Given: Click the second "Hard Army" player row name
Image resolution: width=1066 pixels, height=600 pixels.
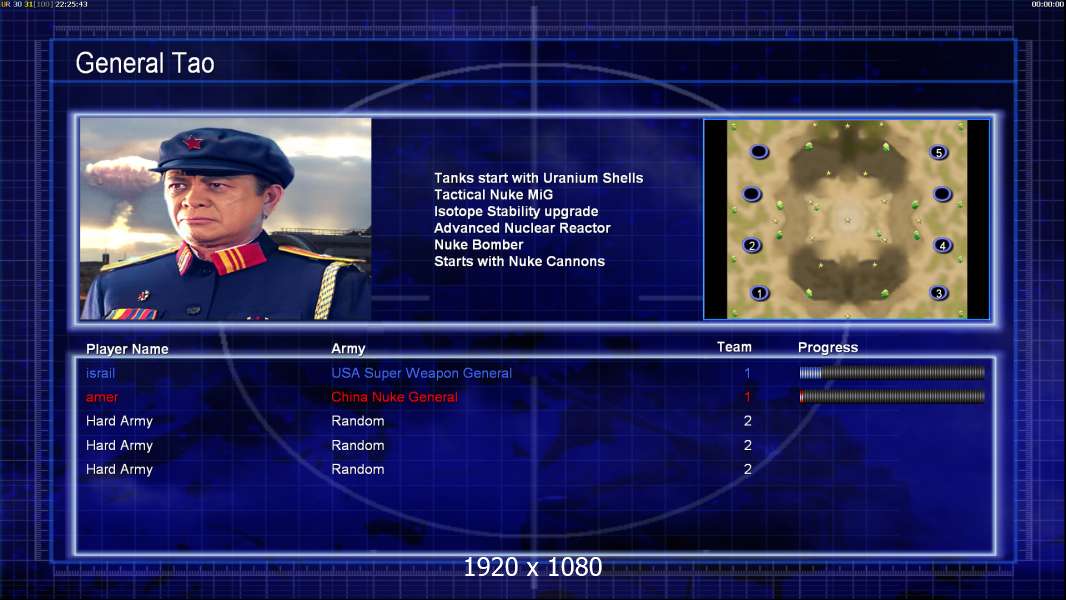Looking at the screenshot, I should click(x=119, y=446).
